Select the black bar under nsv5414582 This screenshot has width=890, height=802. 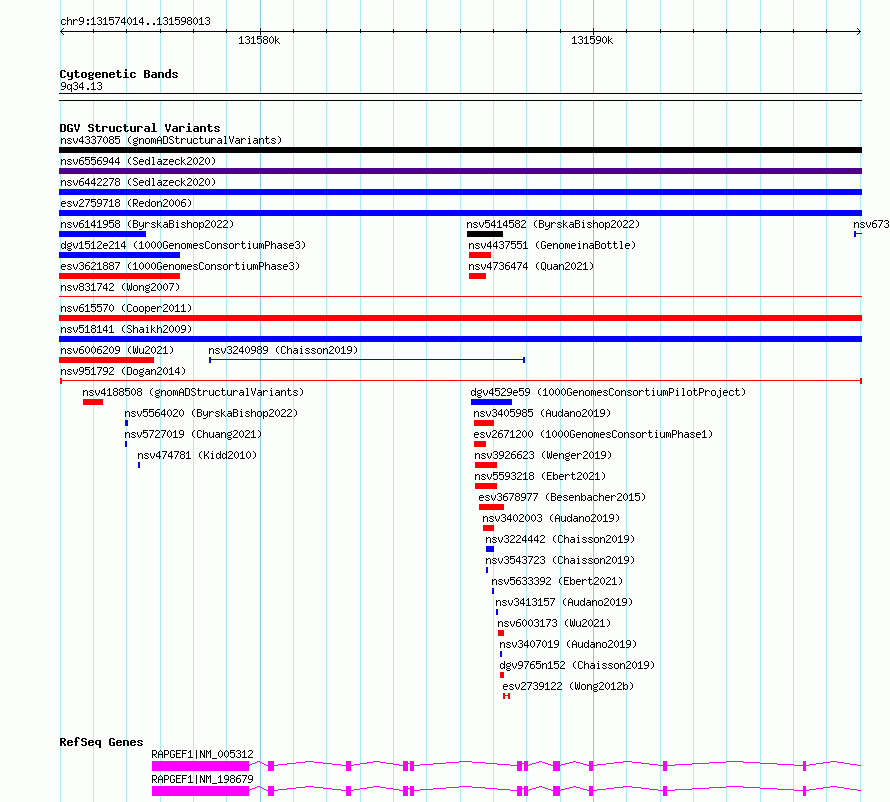coord(485,234)
